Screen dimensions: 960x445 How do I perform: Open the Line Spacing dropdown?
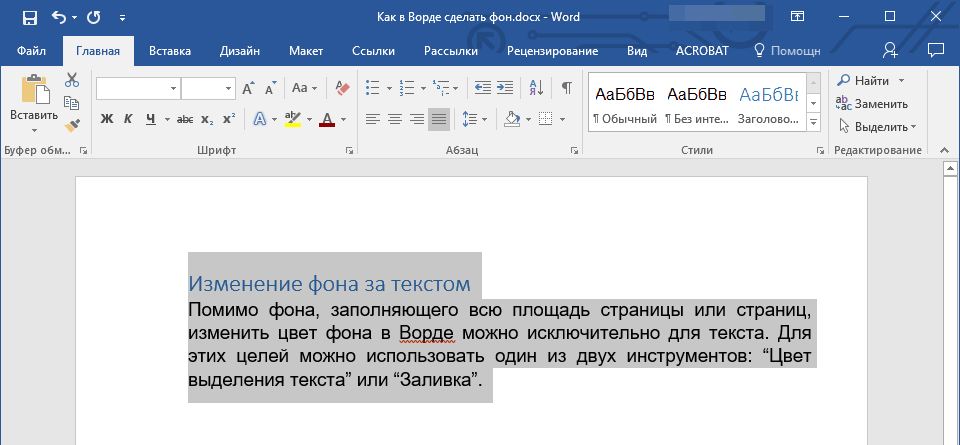[x=472, y=120]
